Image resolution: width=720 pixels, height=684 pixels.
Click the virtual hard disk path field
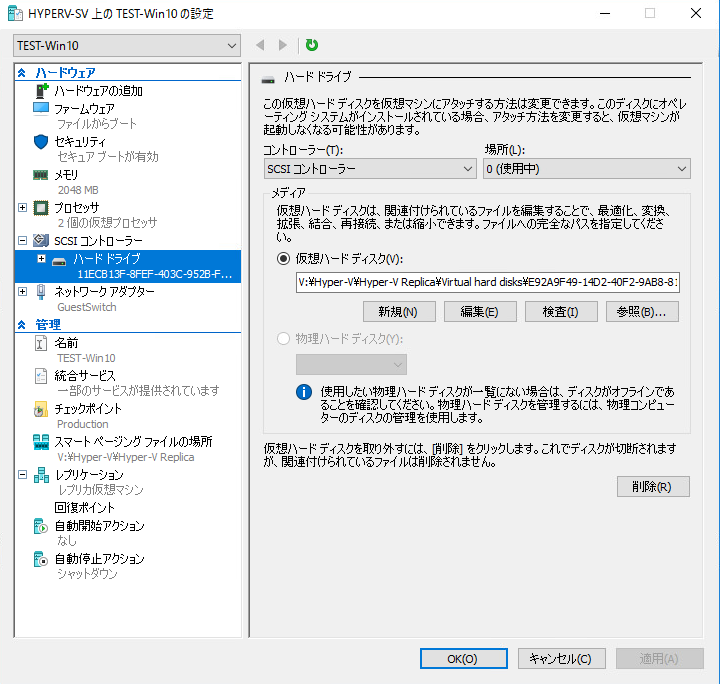coord(488,282)
